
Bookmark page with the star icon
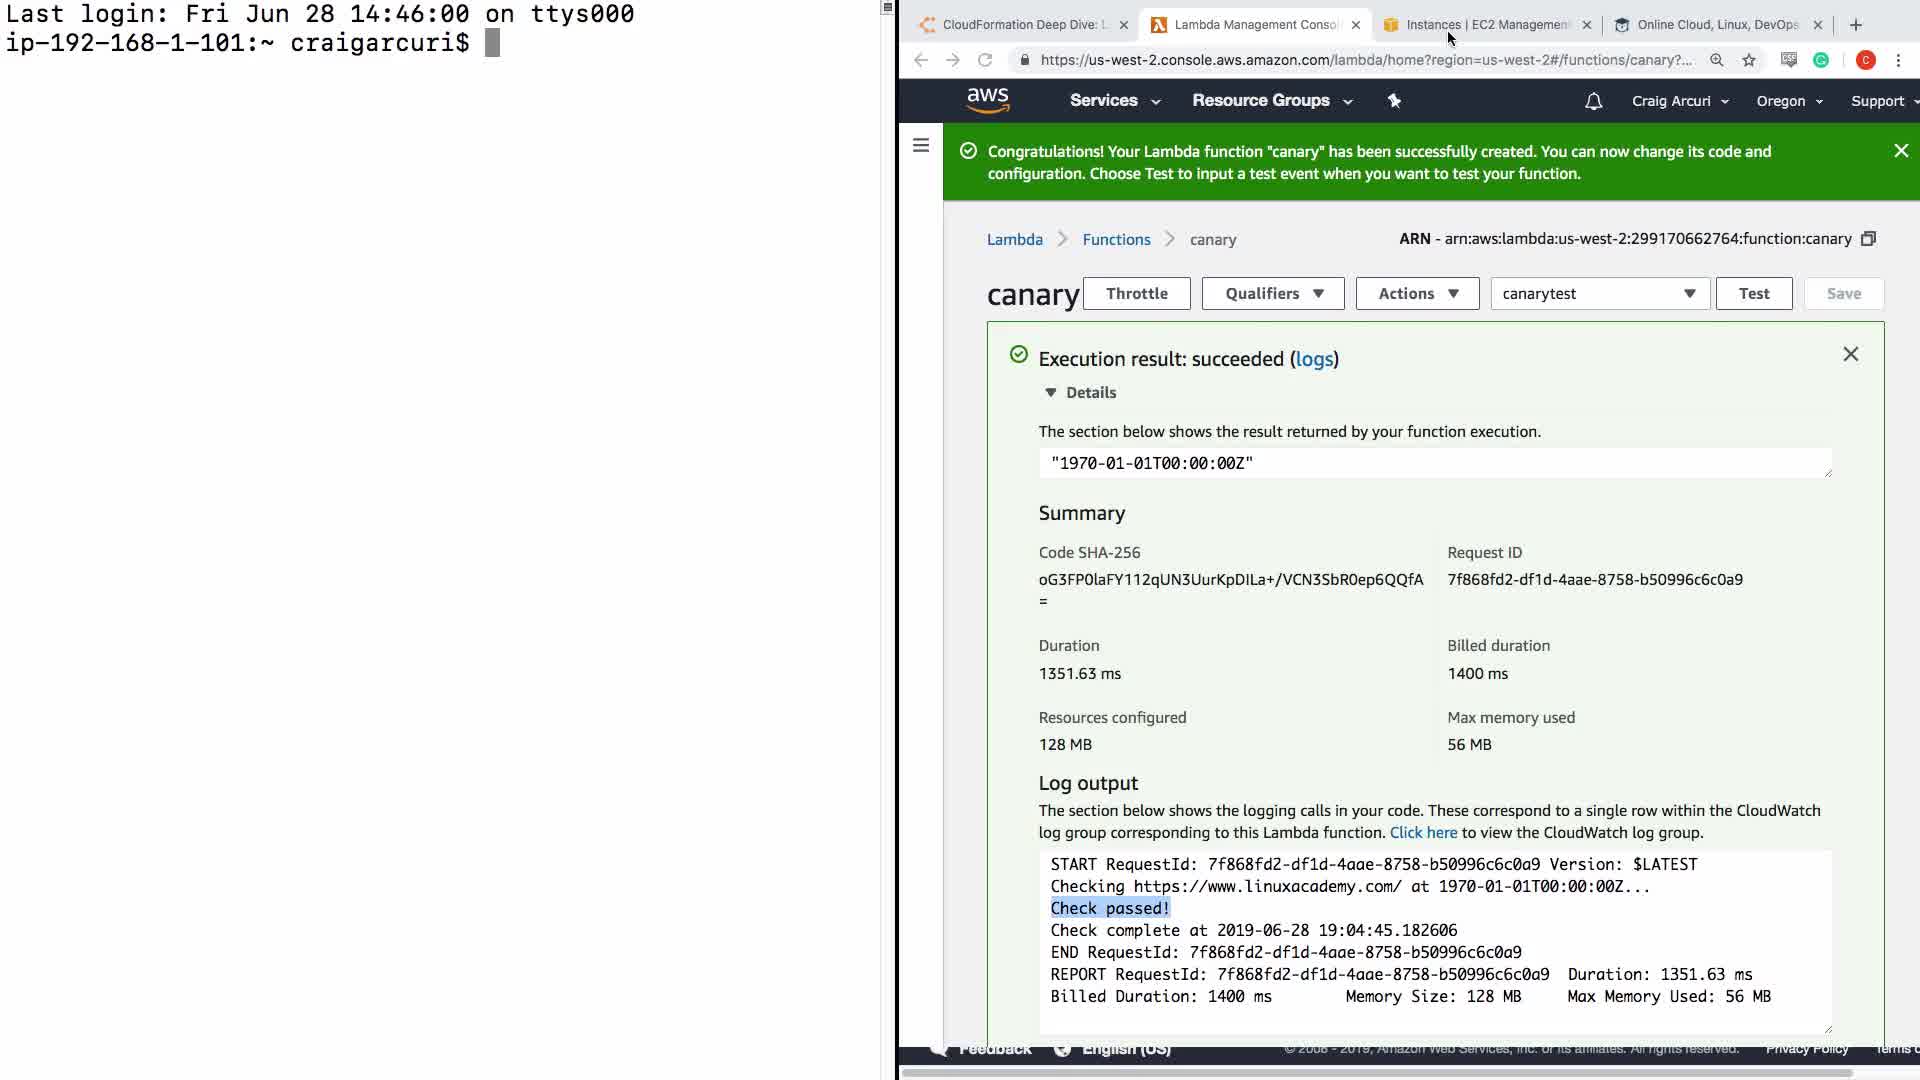coord(1748,60)
